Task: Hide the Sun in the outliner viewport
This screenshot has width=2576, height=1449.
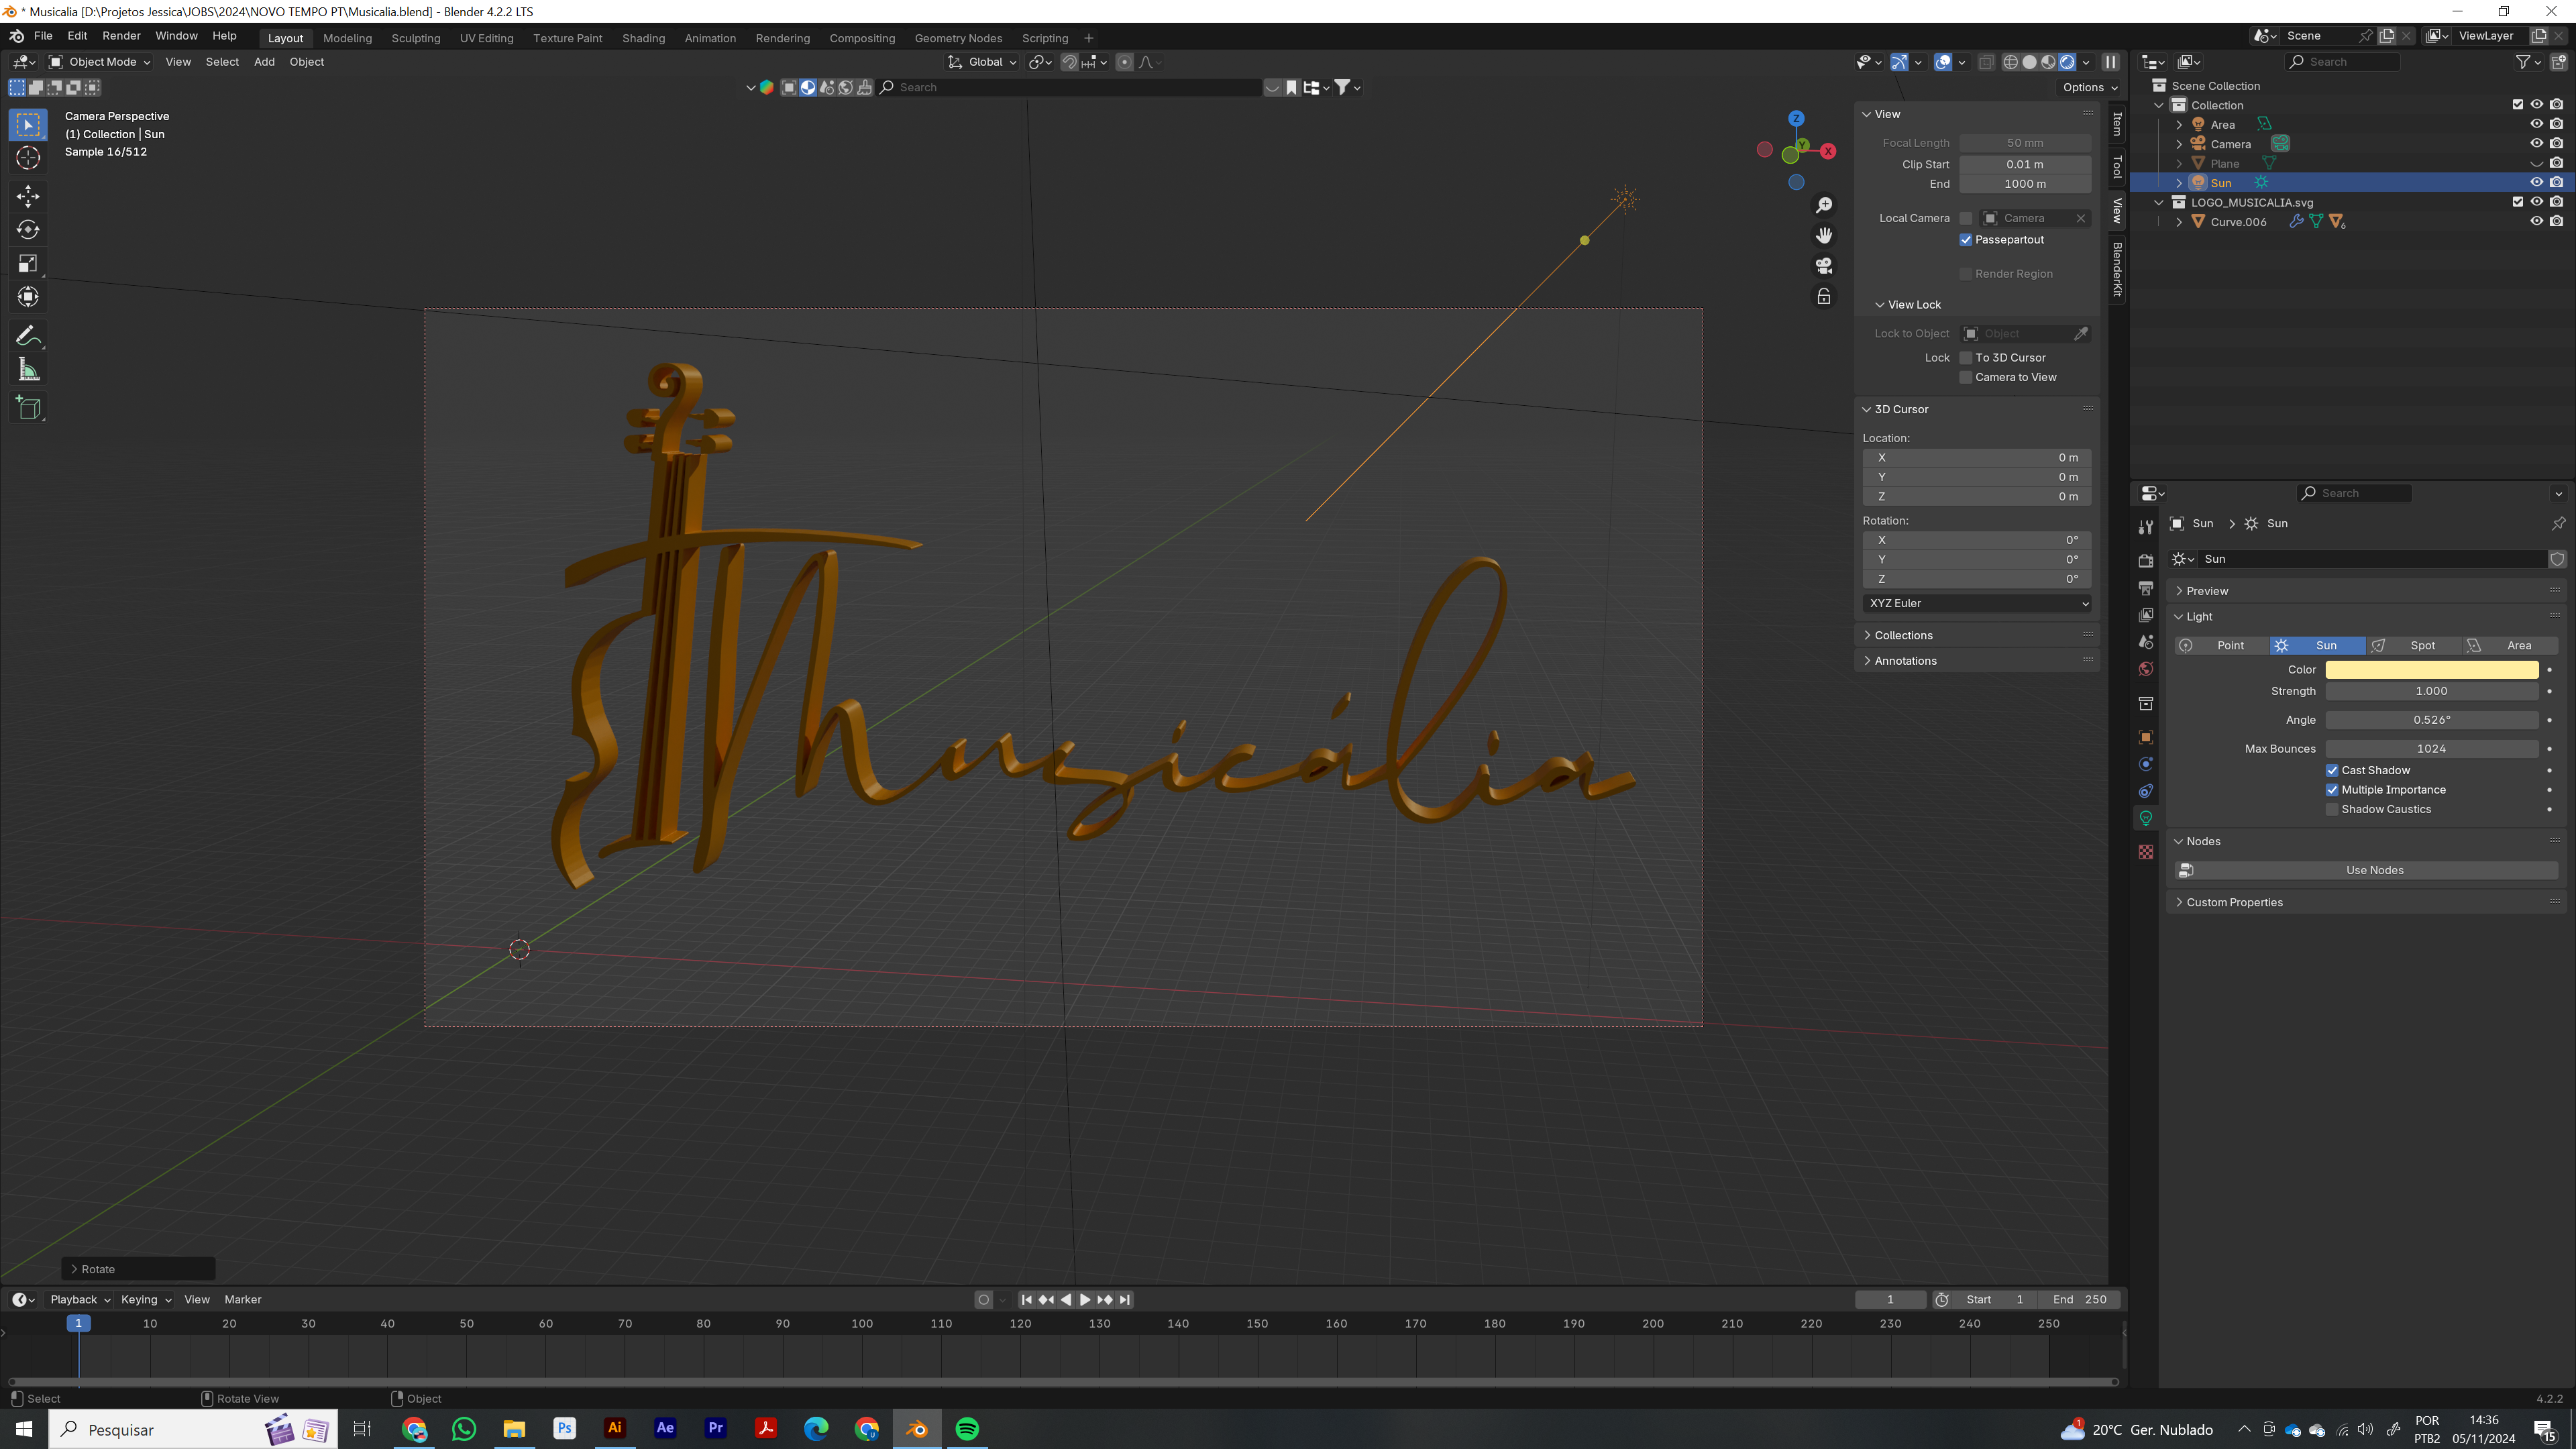Action: pyautogui.click(x=2536, y=183)
